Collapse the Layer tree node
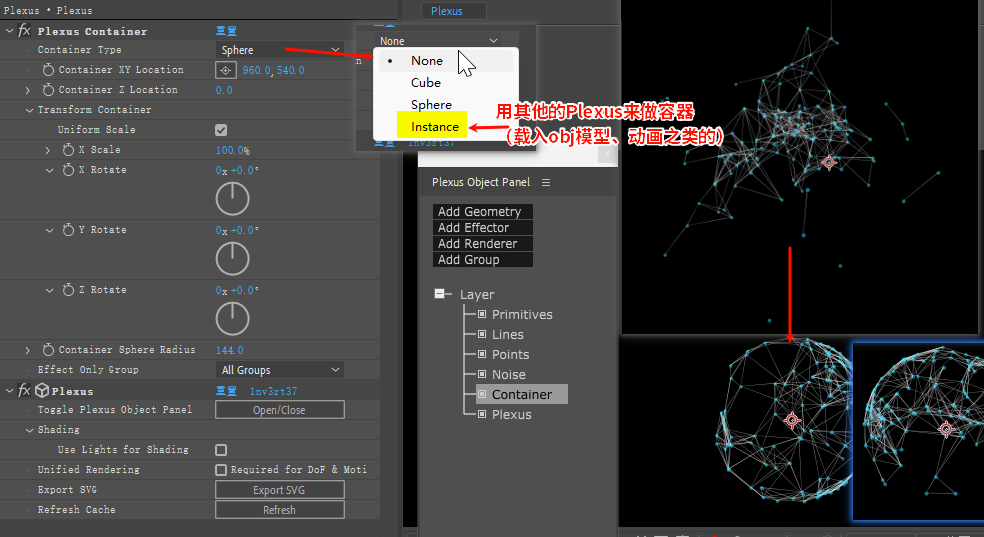The height and width of the screenshot is (537, 984). [x=439, y=294]
